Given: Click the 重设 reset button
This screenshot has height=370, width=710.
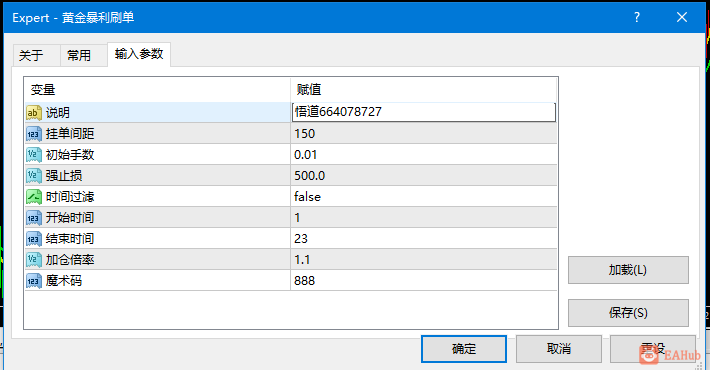Looking at the screenshot, I should click(652, 349).
